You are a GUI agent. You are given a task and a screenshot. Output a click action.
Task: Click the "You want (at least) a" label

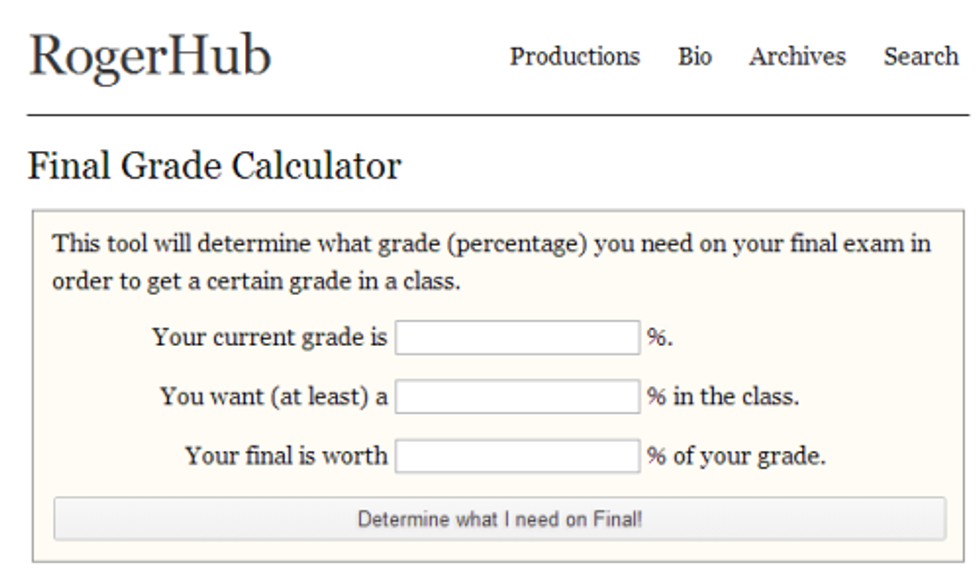coord(274,397)
